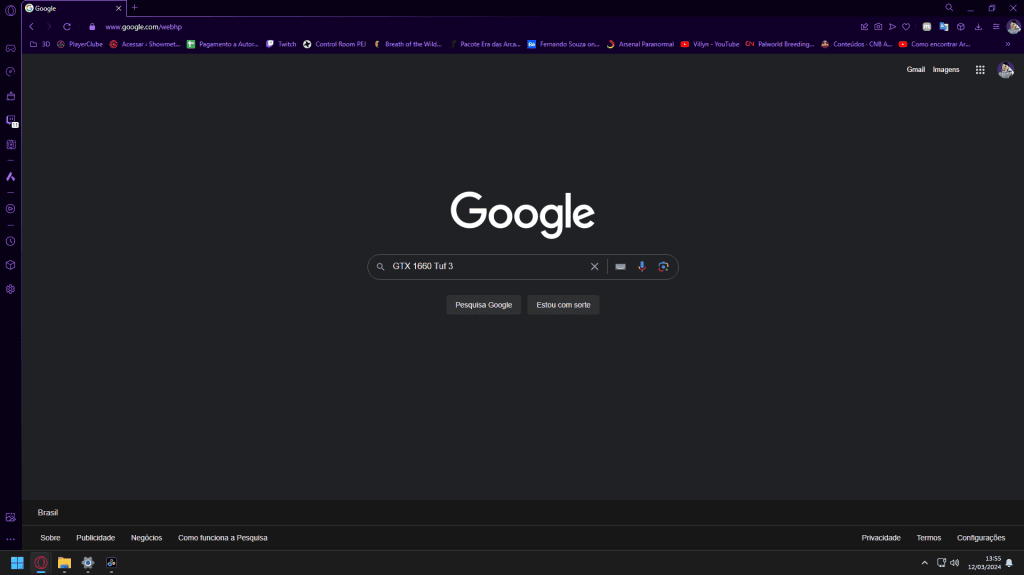1024x575 pixels.
Task: Reload the Google page
Action: tap(67, 27)
